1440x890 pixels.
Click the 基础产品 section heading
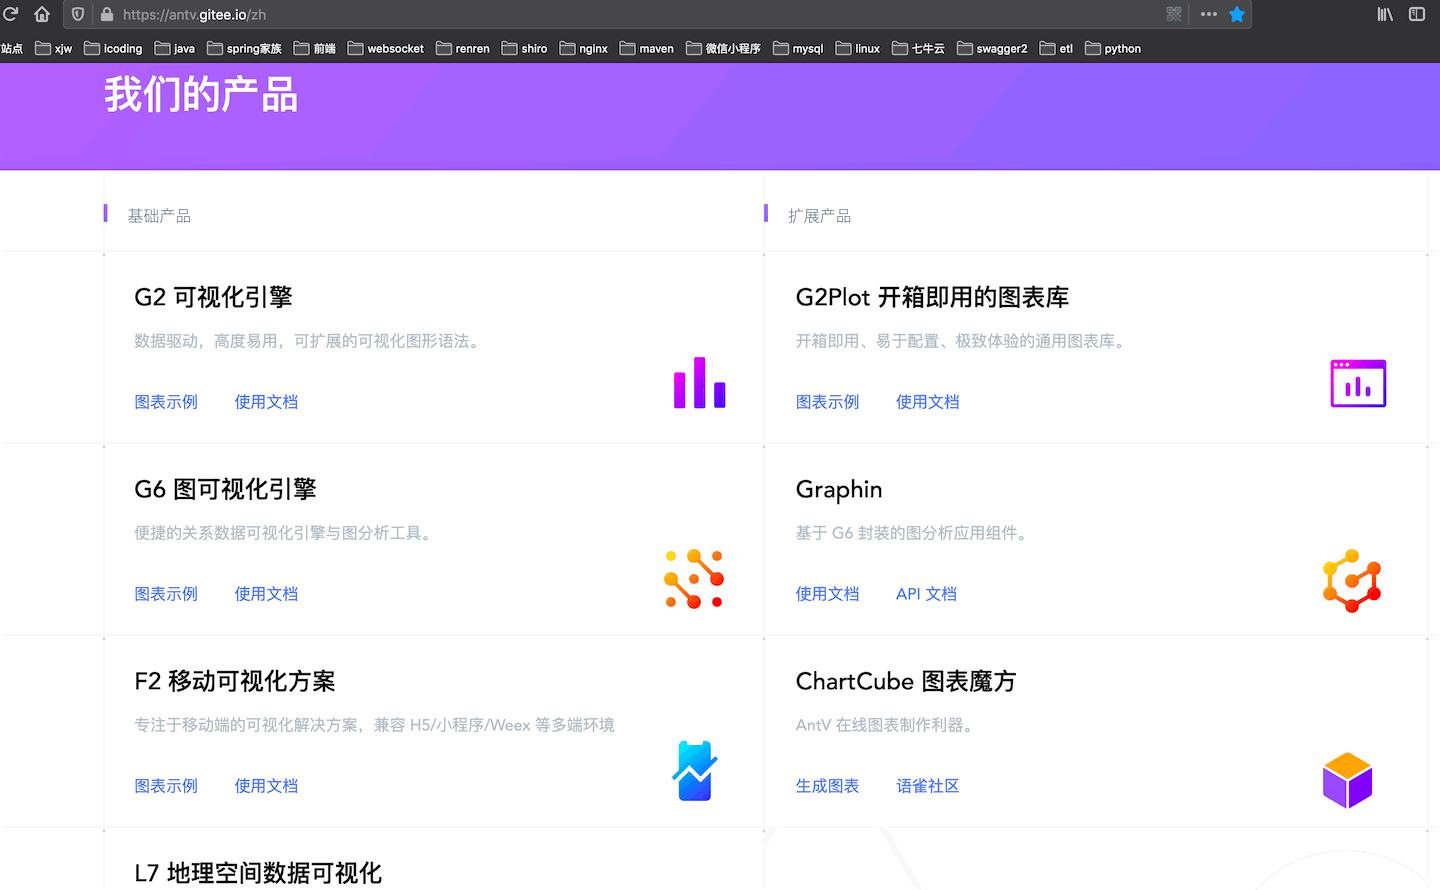[159, 216]
